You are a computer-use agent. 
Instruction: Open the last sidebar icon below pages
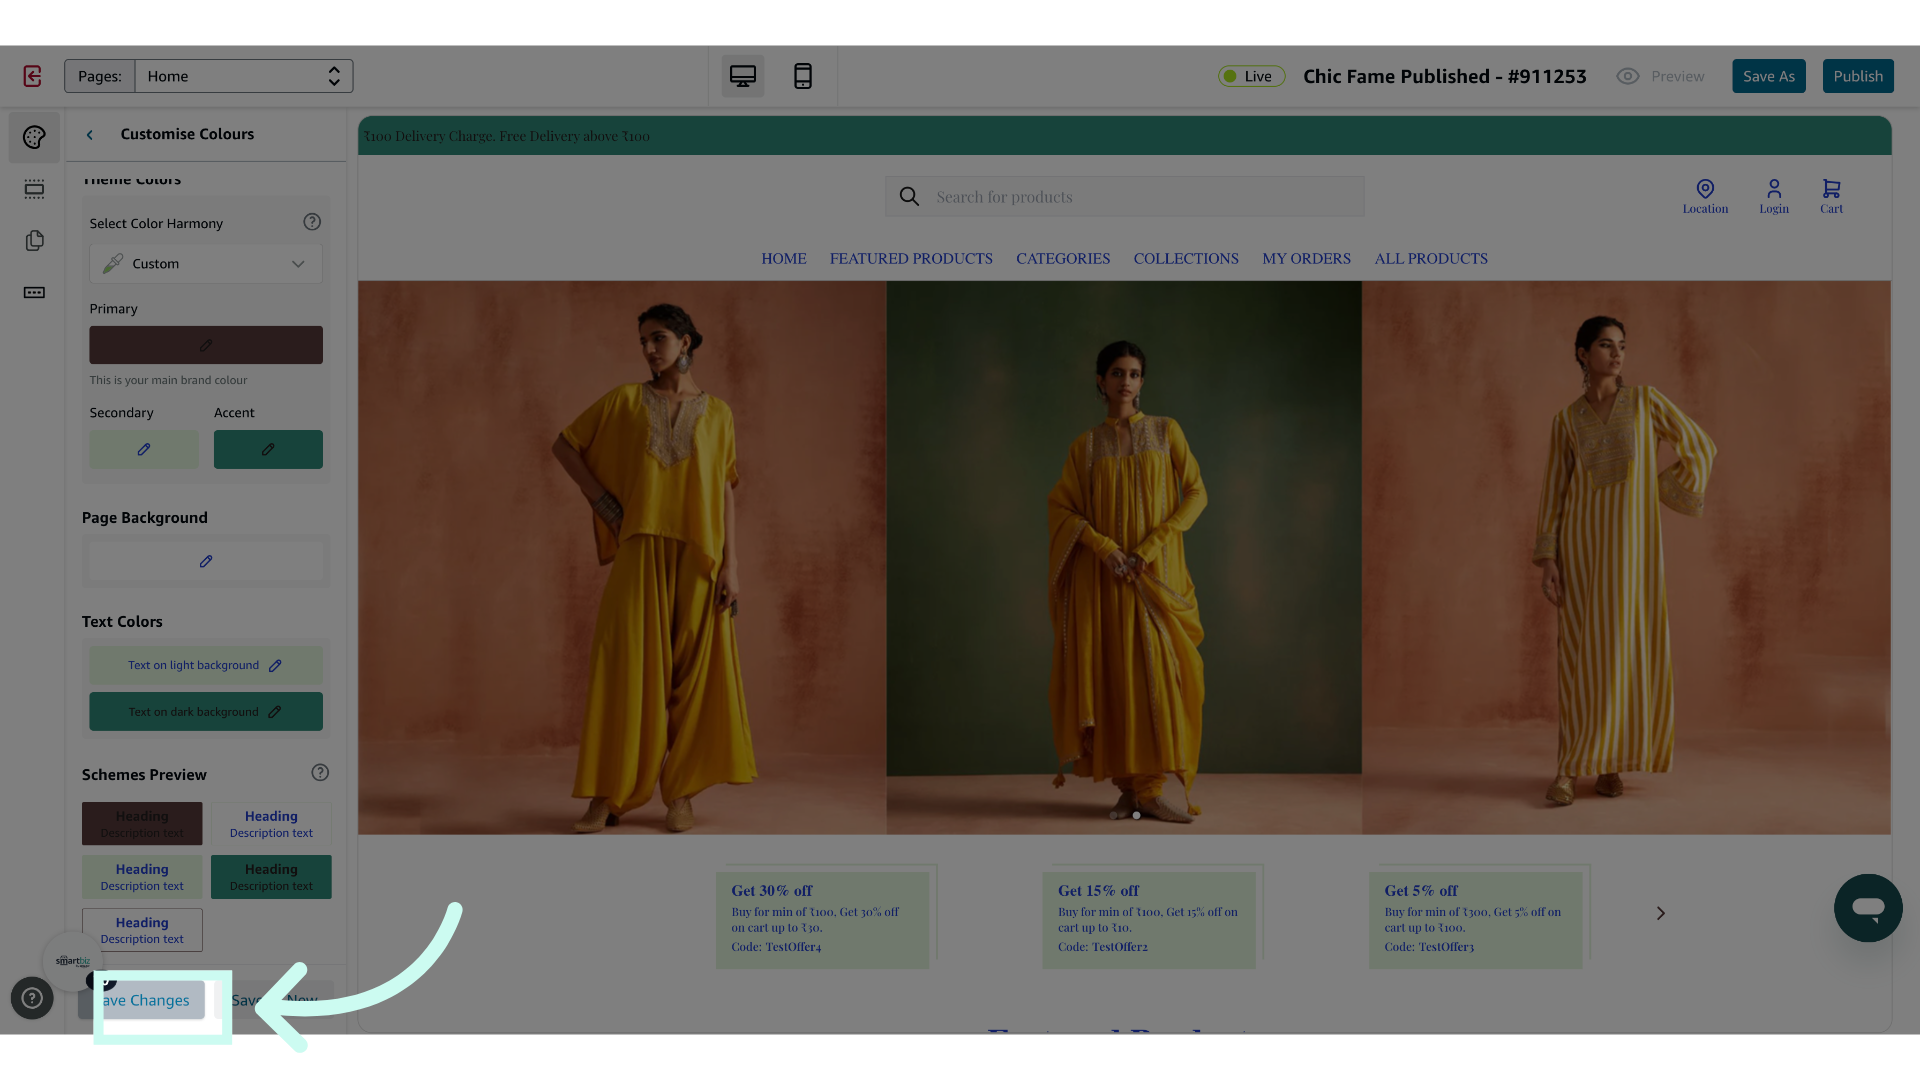(x=34, y=293)
